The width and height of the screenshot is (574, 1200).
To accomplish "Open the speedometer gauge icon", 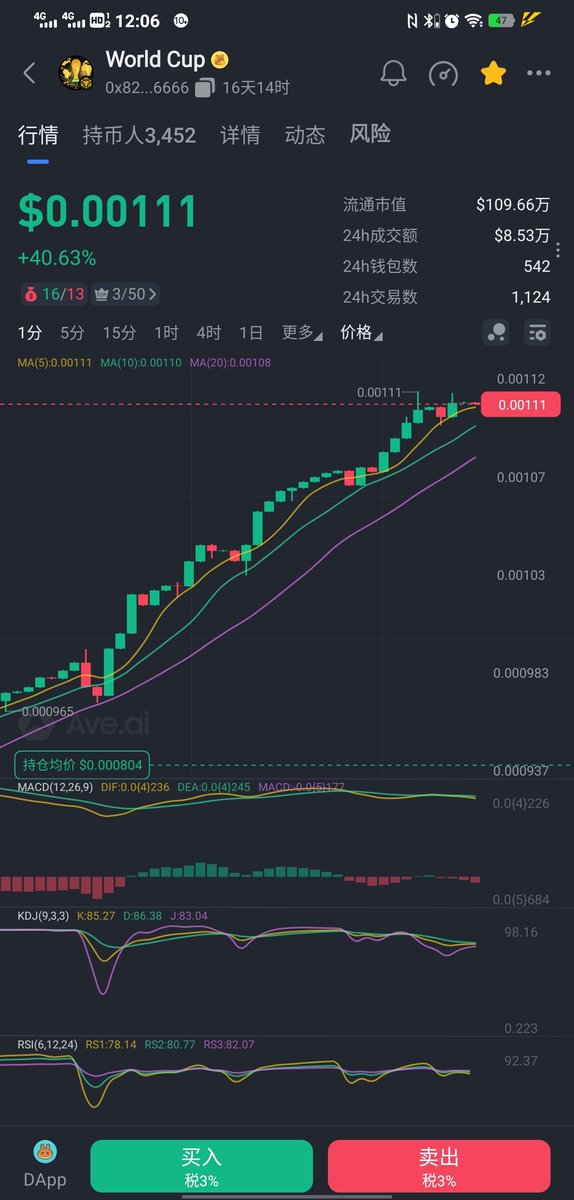I will pyautogui.click(x=443, y=74).
